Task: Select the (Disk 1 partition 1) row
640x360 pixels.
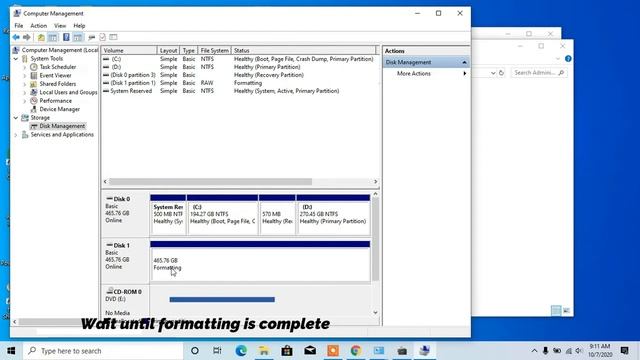Action: pyautogui.click(x=238, y=83)
